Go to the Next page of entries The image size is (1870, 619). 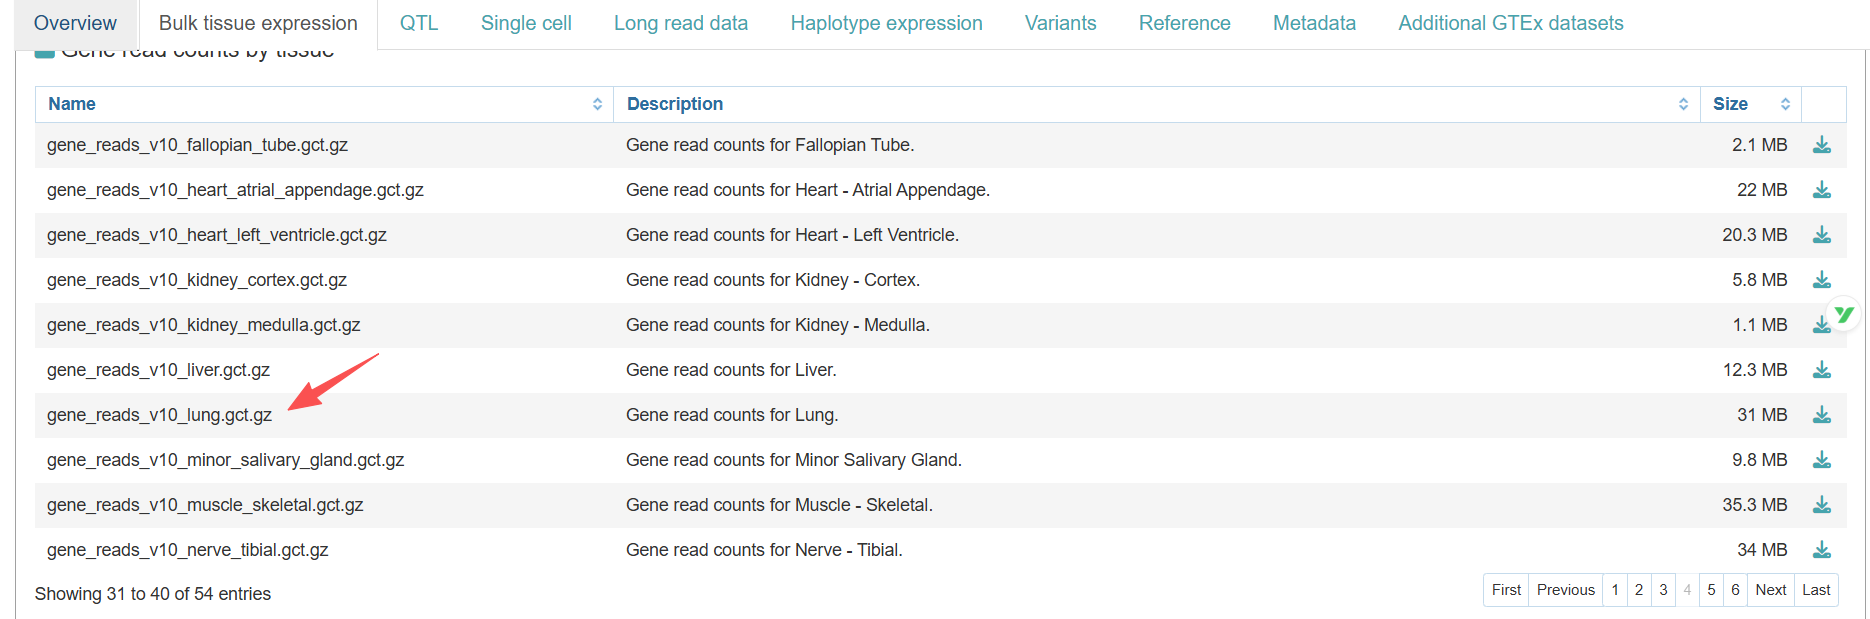point(1770,590)
